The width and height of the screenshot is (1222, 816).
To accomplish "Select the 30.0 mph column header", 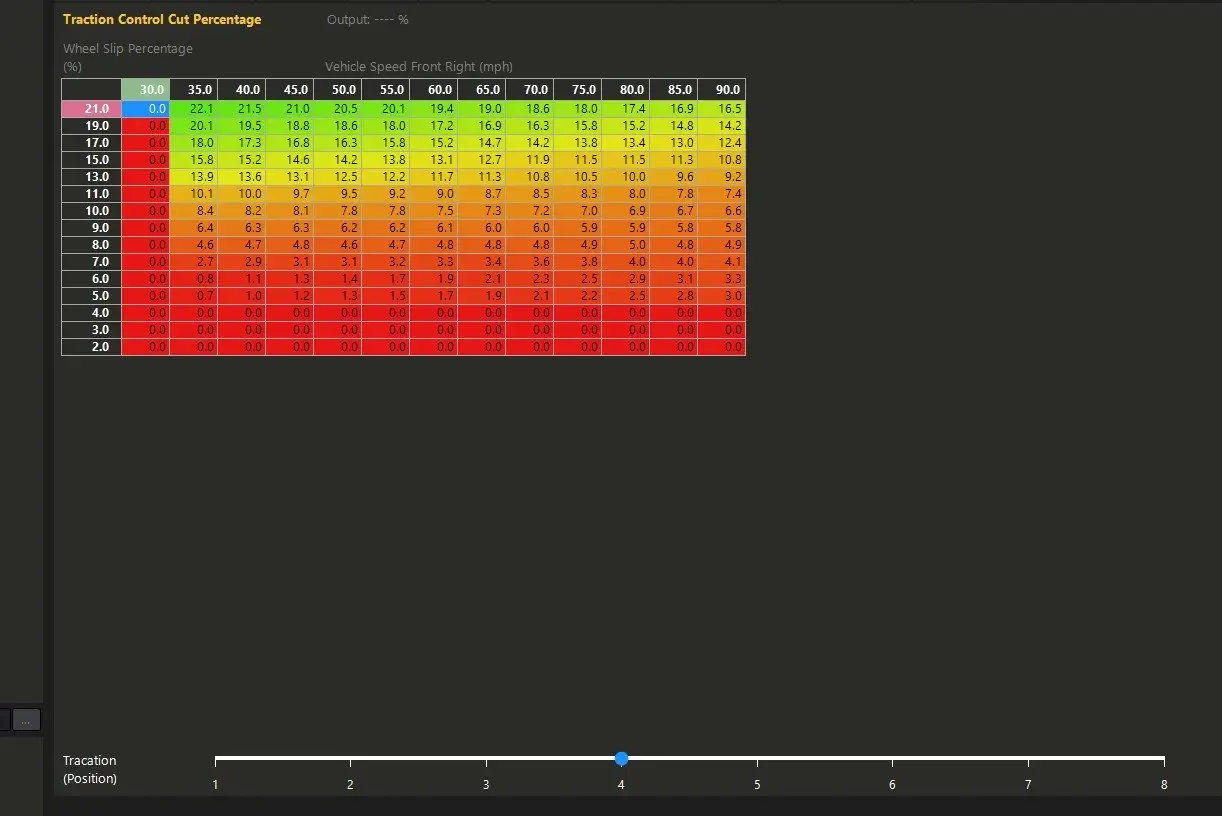I will (x=146, y=90).
